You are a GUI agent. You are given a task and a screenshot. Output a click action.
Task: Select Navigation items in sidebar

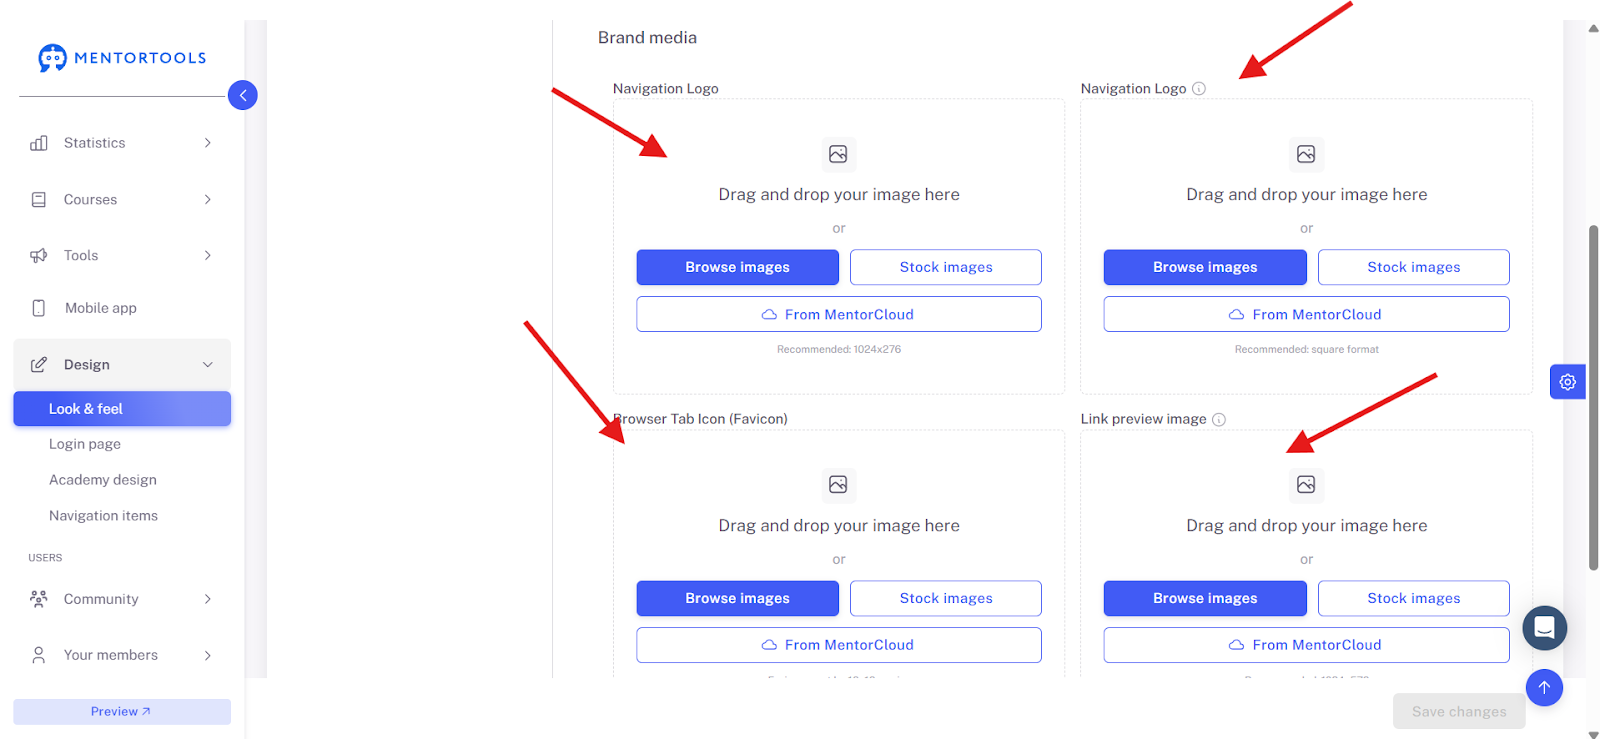point(103,516)
